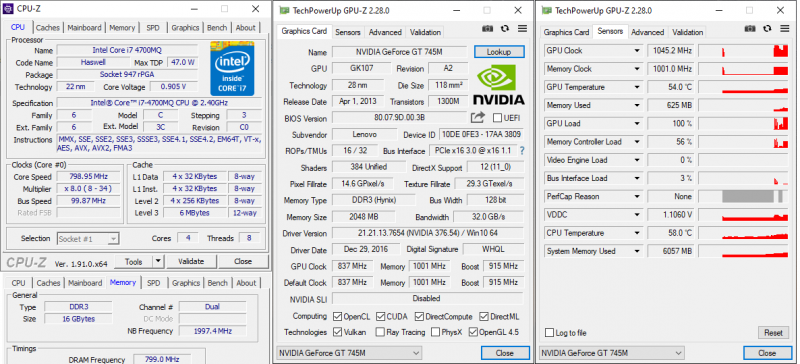Click the refresh icon in GPU-Z Sensors window
This screenshot has height=364, width=800.
pos(767,29)
